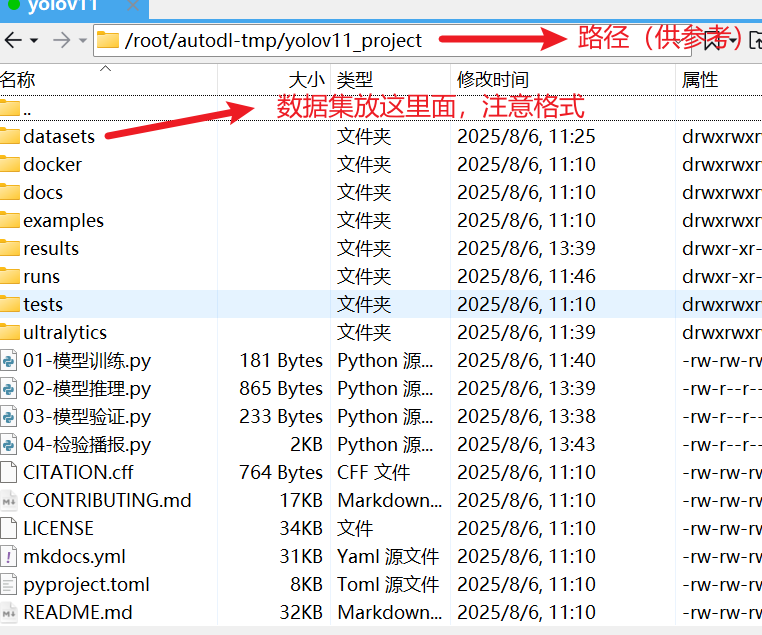Click Python icon of 01-模型训练.py
This screenshot has height=635, width=762.
8,360
